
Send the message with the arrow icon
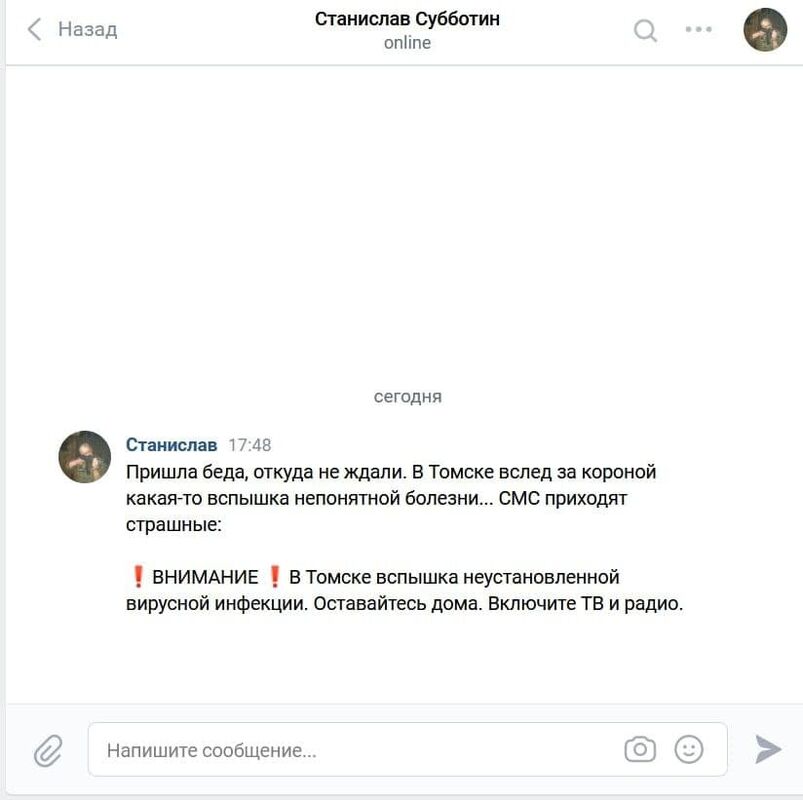pos(768,749)
